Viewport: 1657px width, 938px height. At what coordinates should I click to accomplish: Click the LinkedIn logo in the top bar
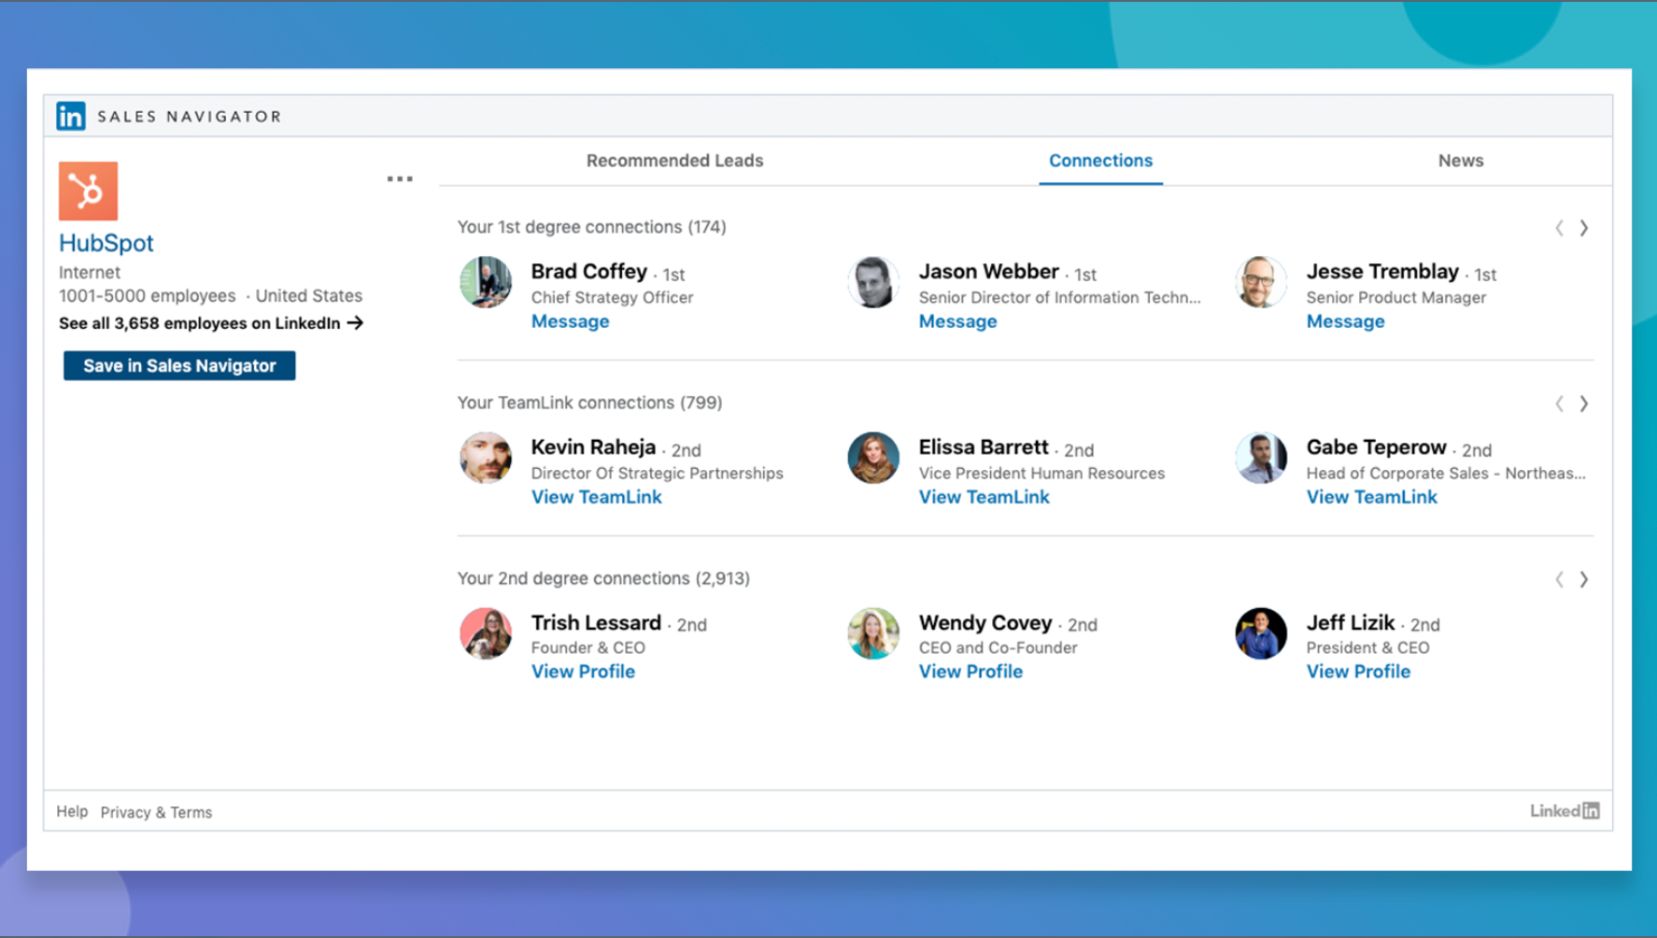[x=71, y=115]
